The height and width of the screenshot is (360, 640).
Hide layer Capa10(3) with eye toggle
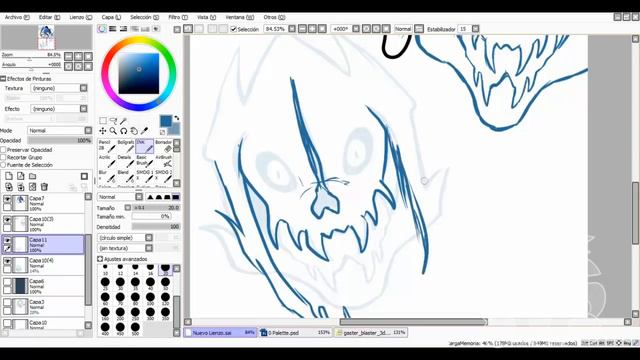coord(7,220)
